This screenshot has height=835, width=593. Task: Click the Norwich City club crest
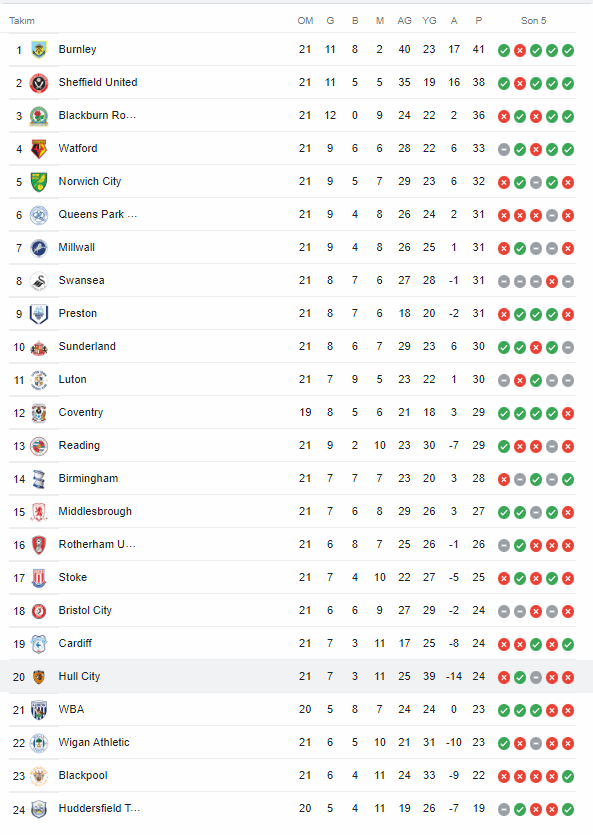pos(39,182)
